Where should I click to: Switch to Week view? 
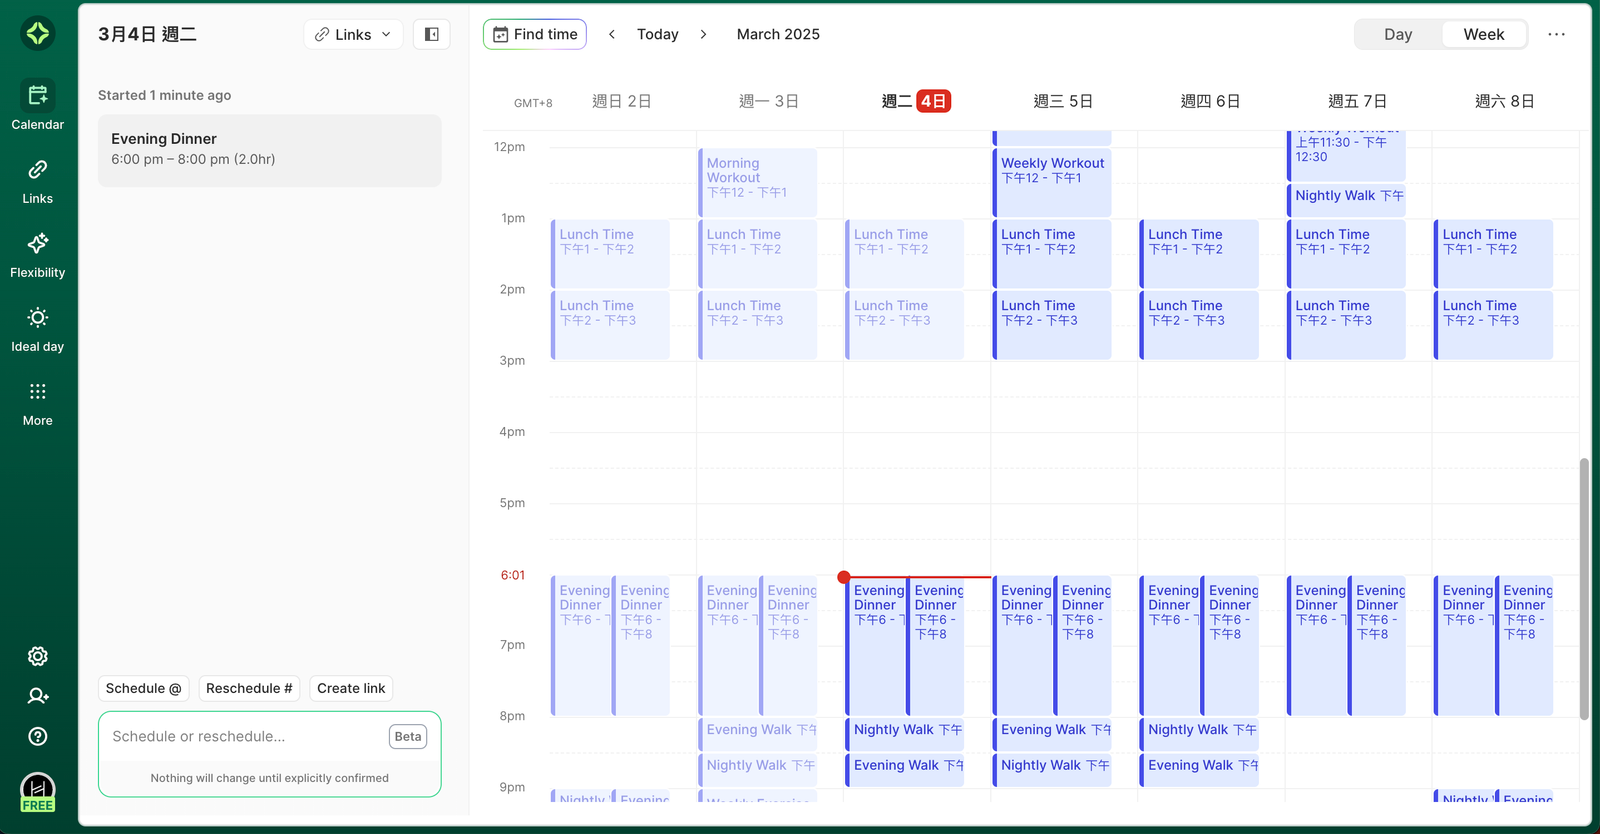1483,34
